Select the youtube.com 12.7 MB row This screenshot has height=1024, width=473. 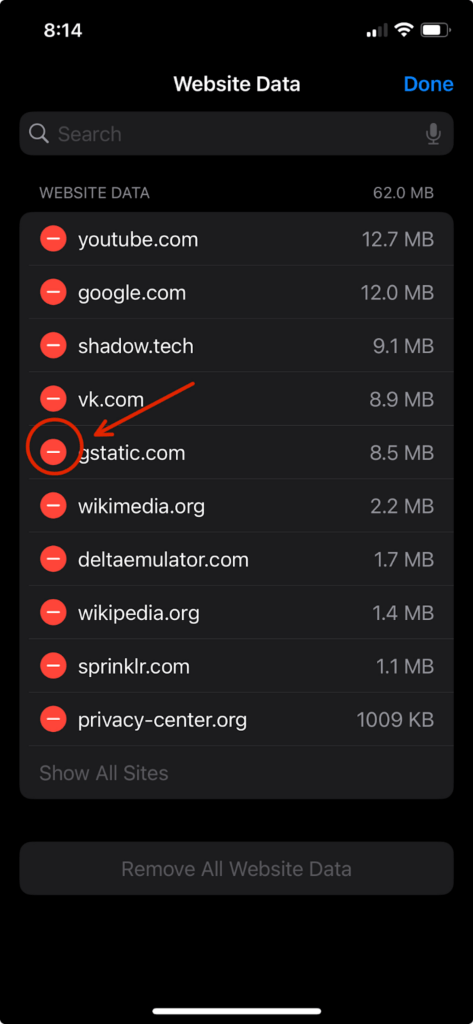click(x=236, y=239)
